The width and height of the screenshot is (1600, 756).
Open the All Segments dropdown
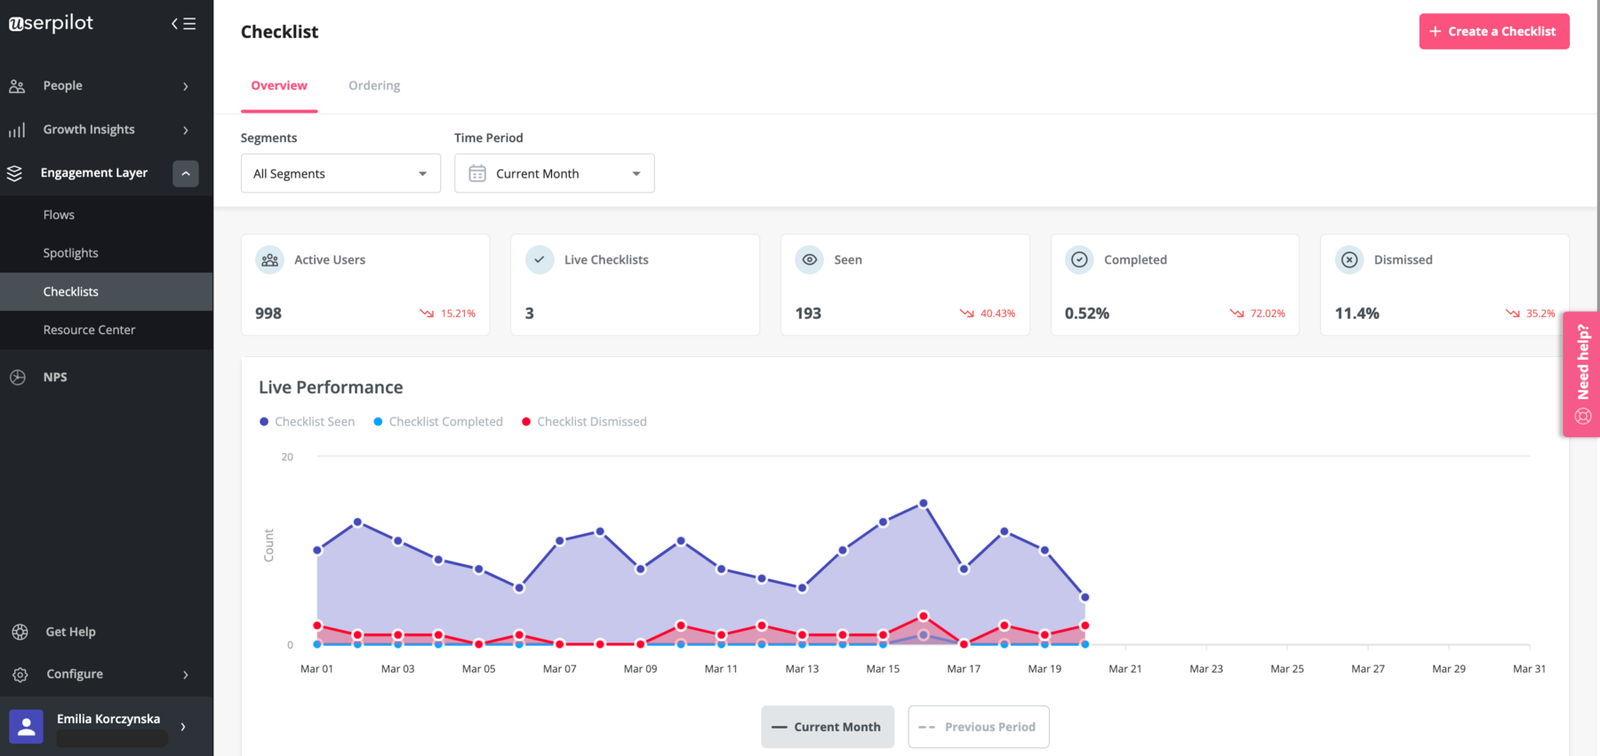(340, 173)
